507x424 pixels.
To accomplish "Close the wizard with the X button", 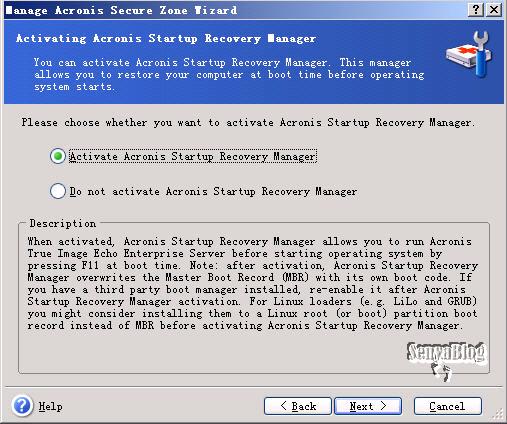I will tap(494, 10).
